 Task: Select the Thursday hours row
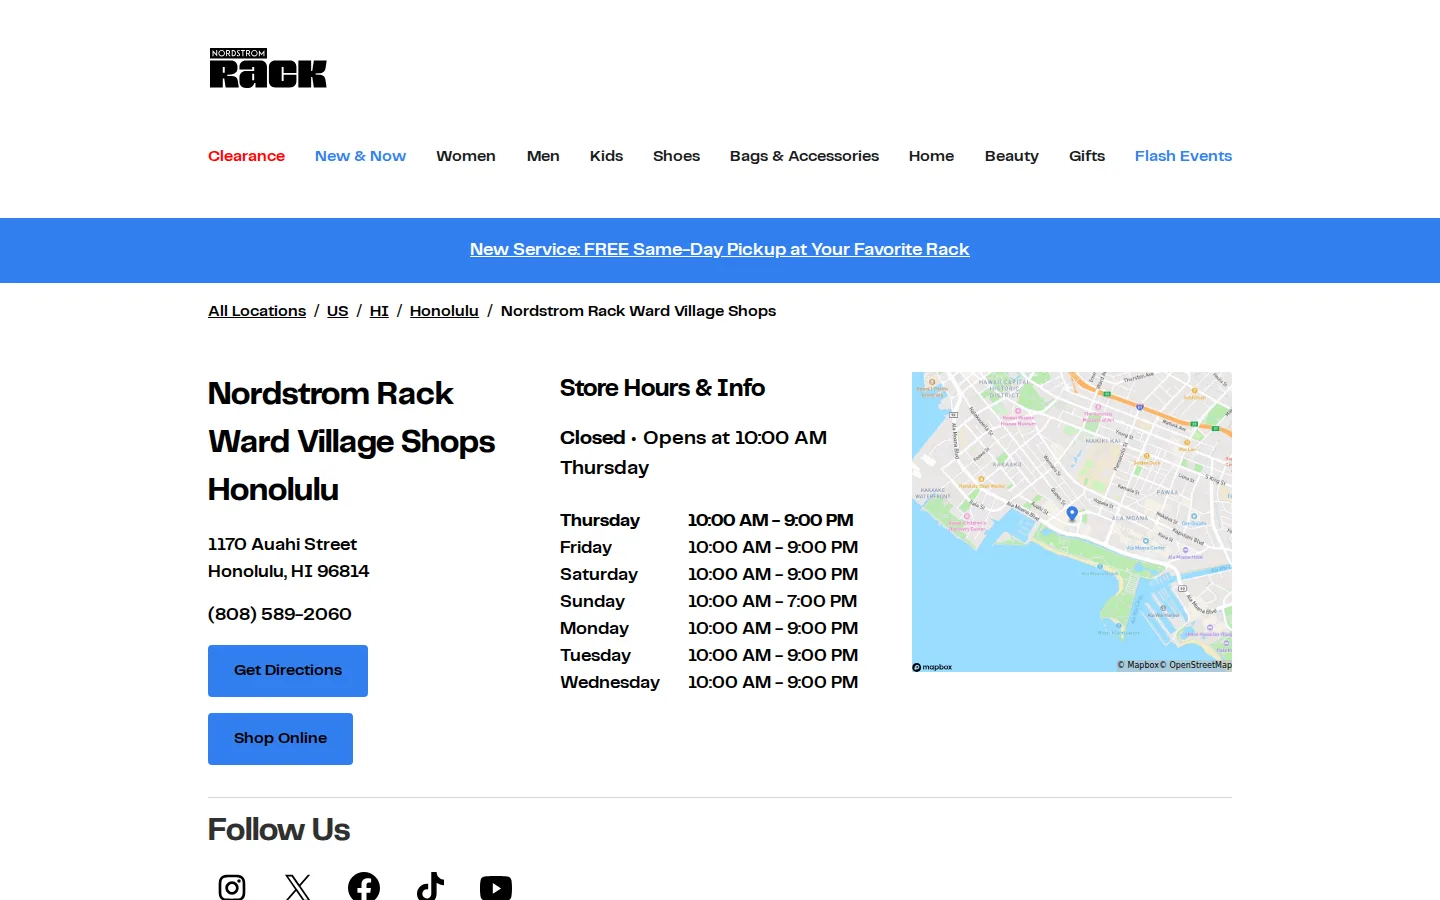(x=707, y=520)
